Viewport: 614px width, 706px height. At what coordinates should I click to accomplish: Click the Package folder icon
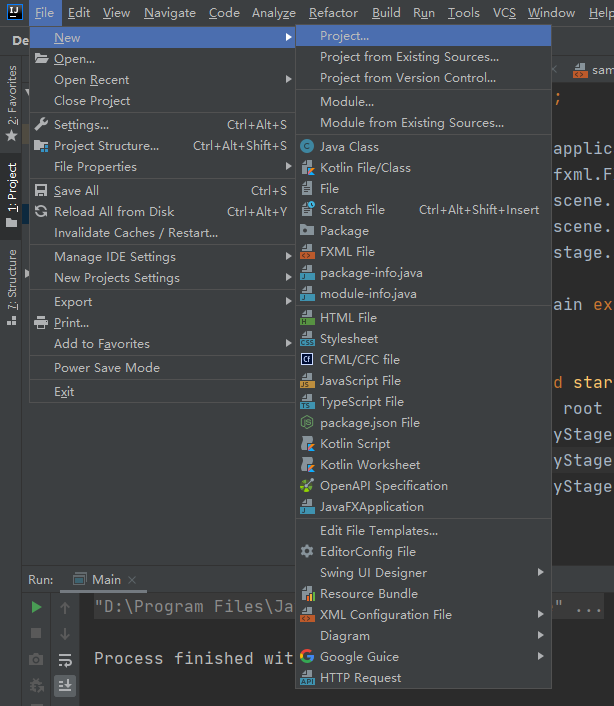[307, 230]
